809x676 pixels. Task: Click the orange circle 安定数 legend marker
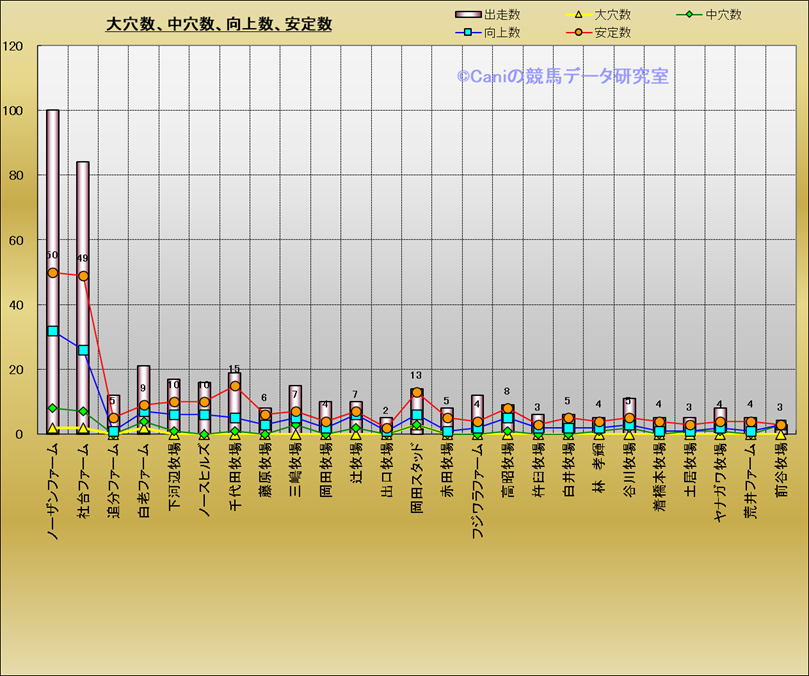tap(578, 33)
